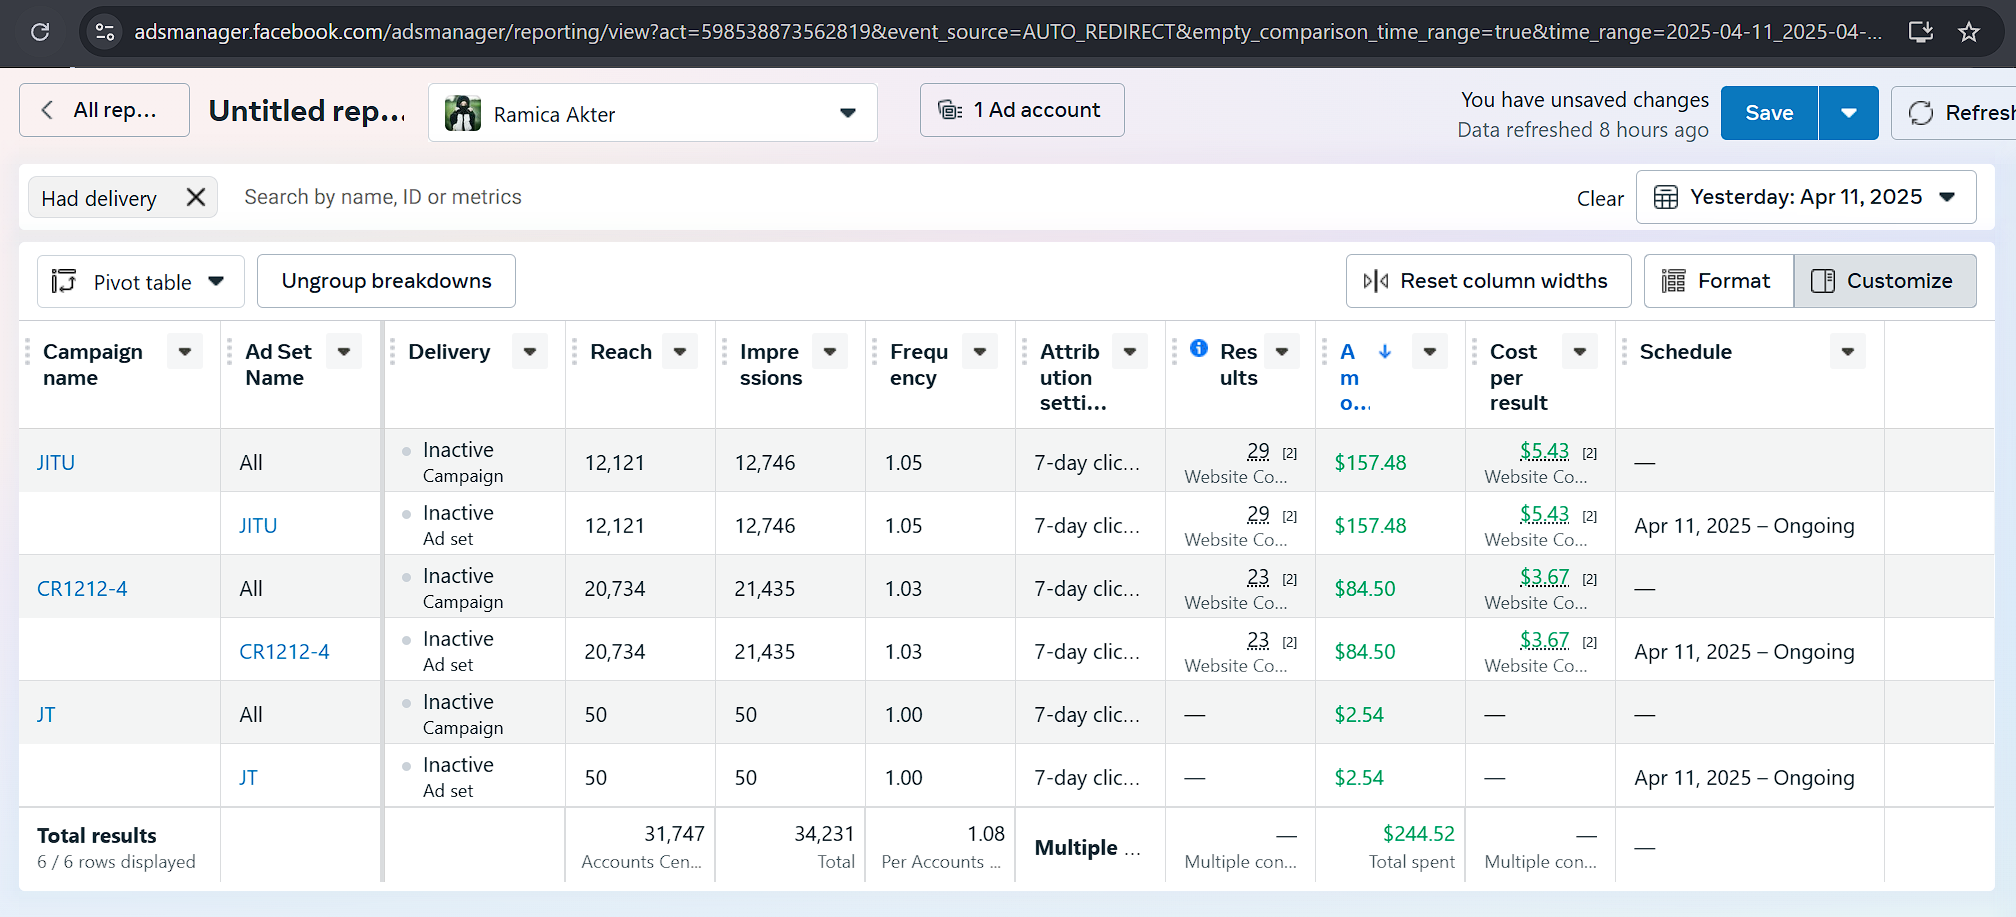The height and width of the screenshot is (917, 2016).
Task: Click the Amount spent sort arrow
Action: pos(1385,351)
